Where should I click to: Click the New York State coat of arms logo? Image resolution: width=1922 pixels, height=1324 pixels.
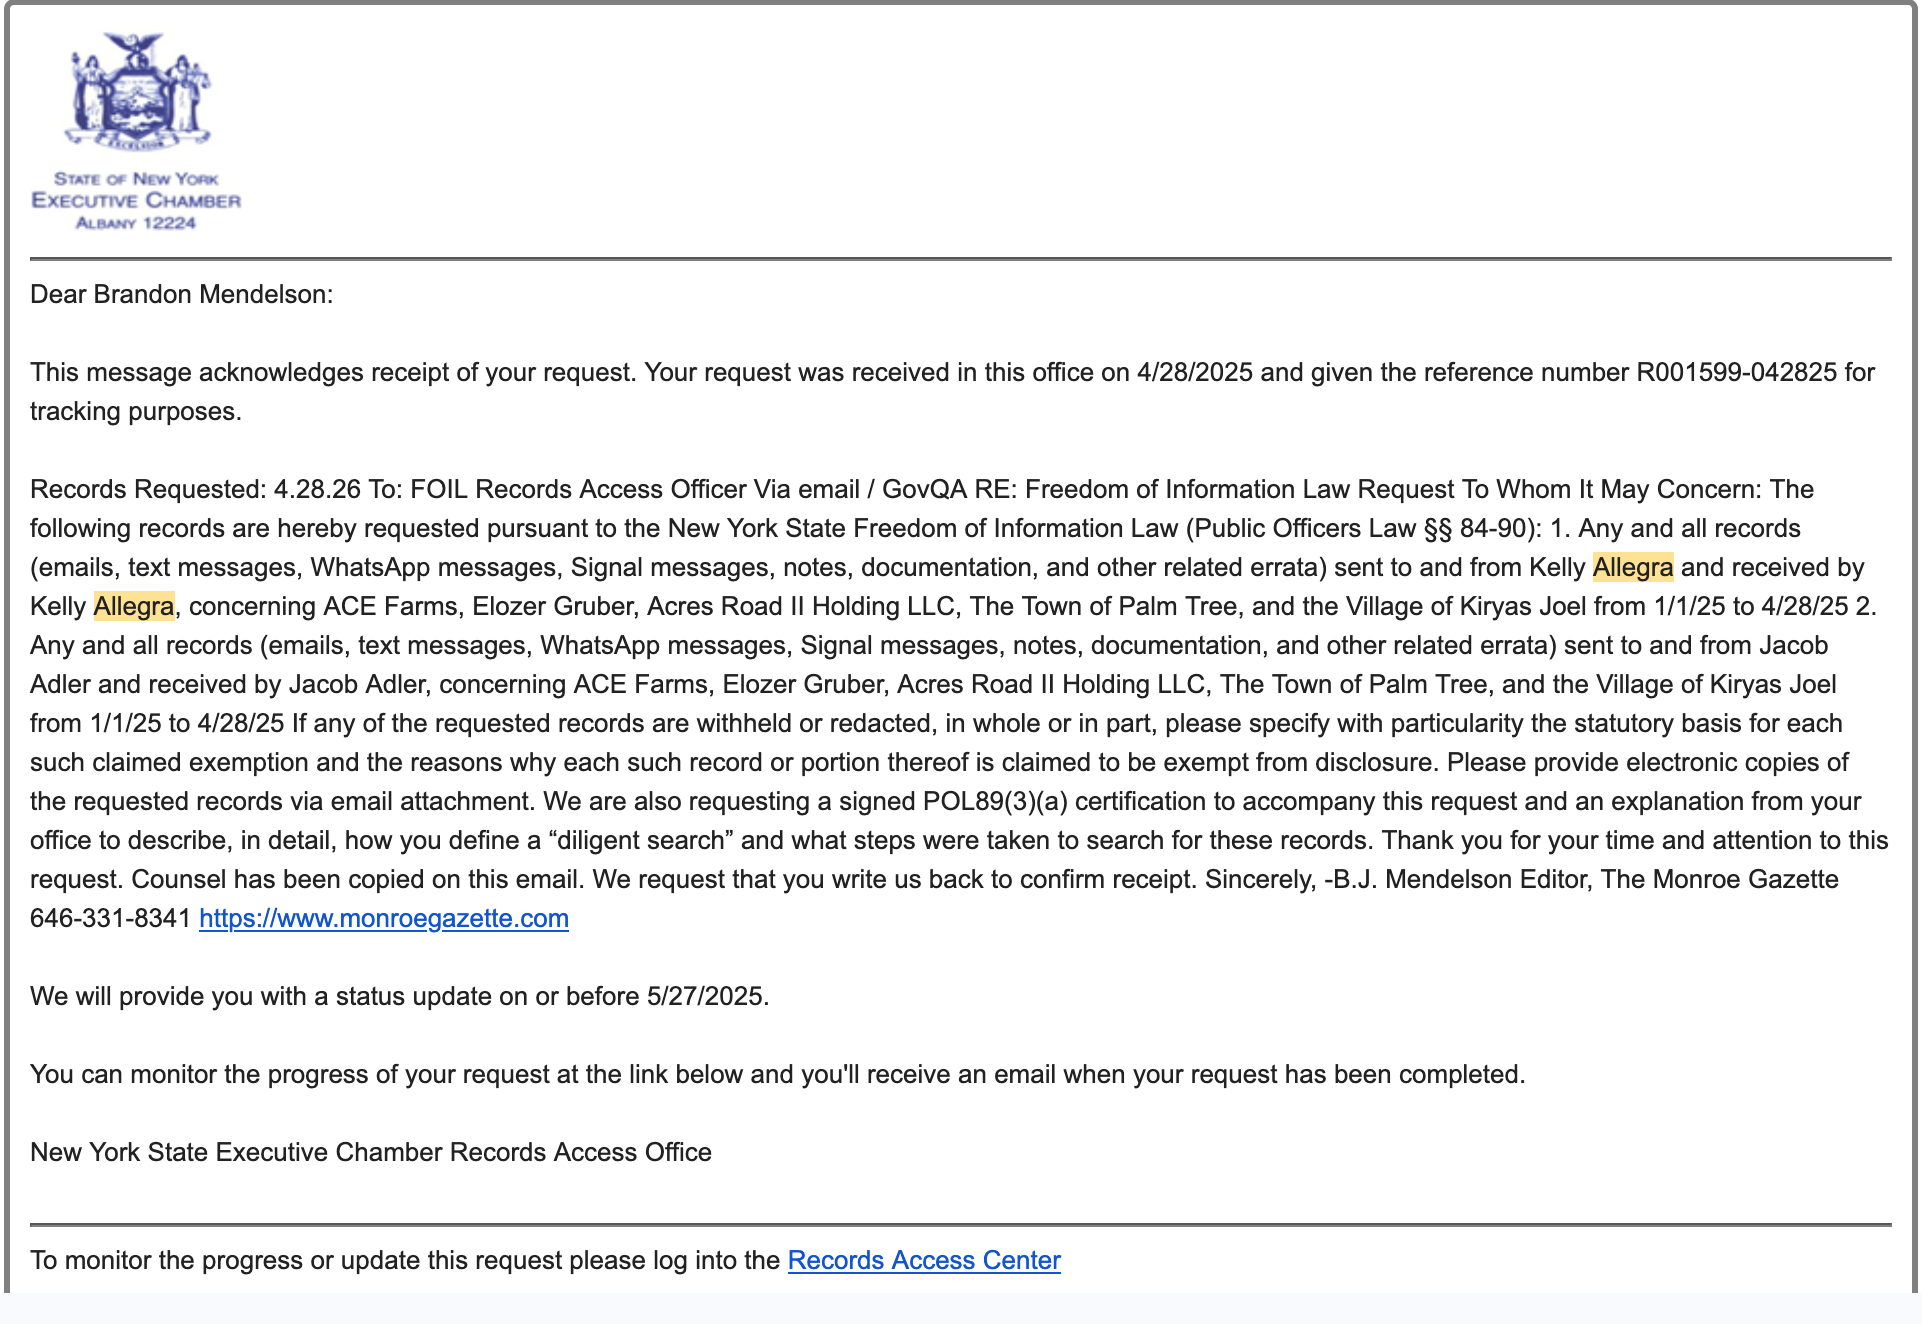point(137,92)
